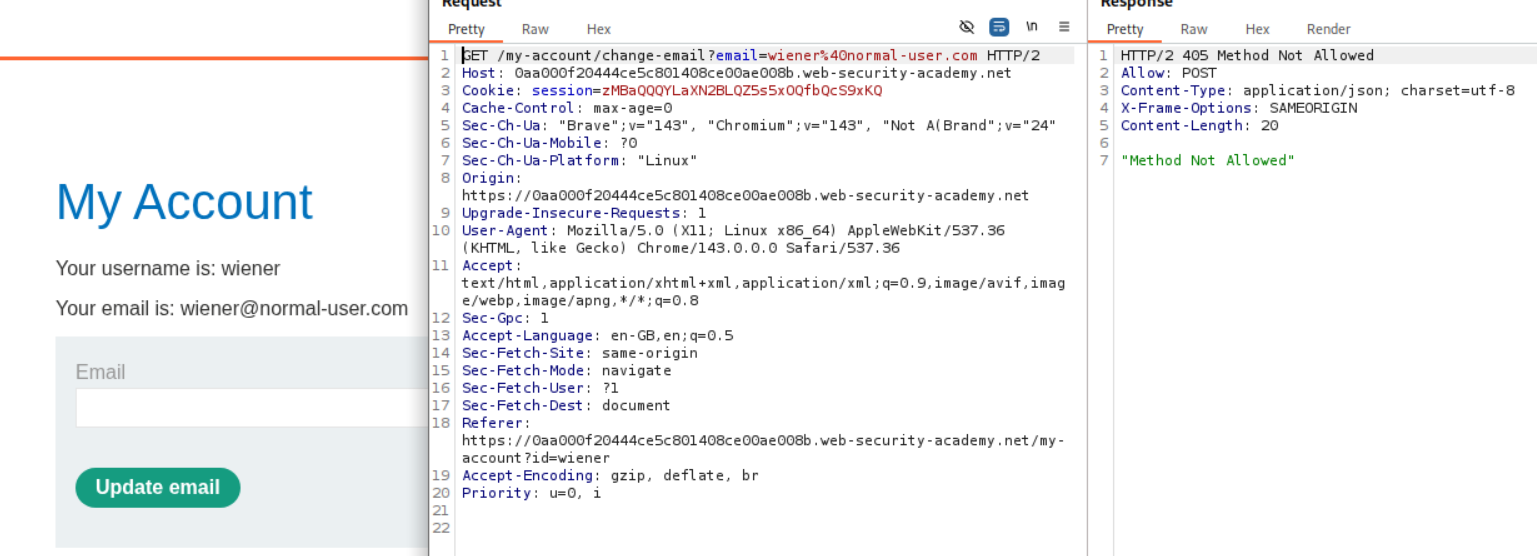Click into the Email input field
Viewport: 1537px width, 556px height.
(252, 408)
